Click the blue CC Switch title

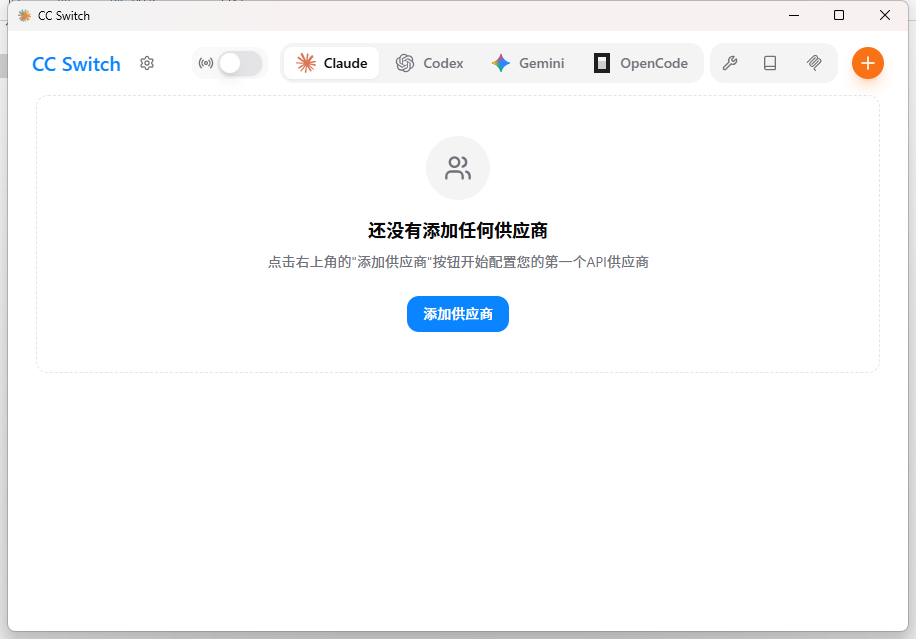point(76,64)
